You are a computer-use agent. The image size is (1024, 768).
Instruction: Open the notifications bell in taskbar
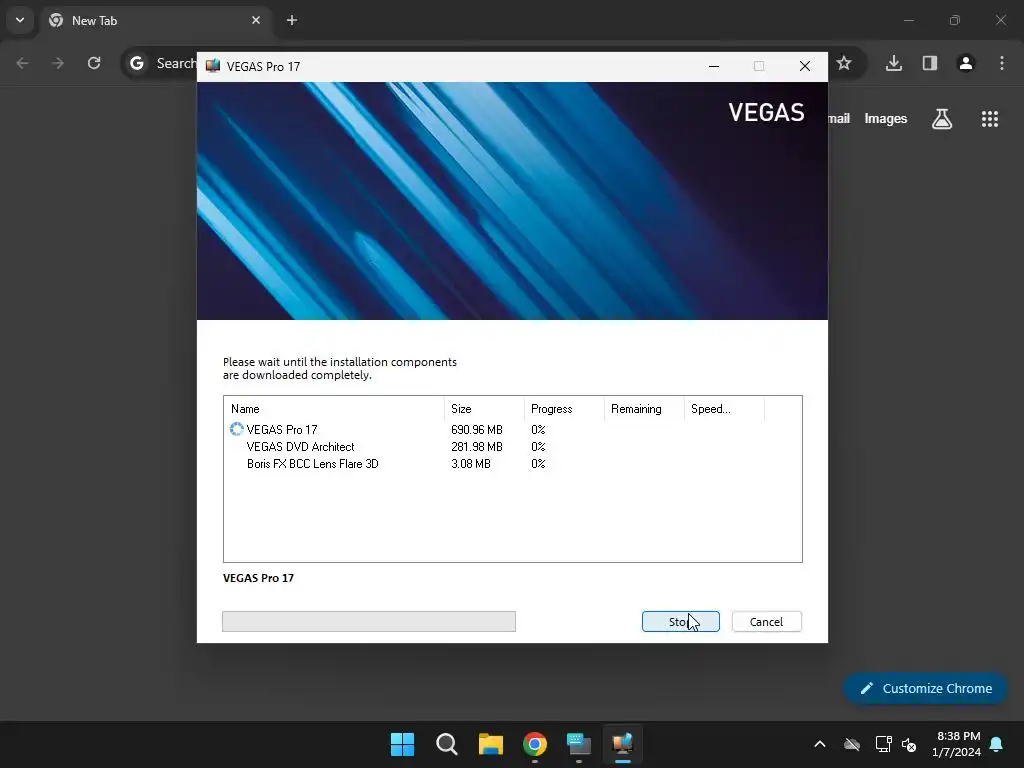(997, 744)
